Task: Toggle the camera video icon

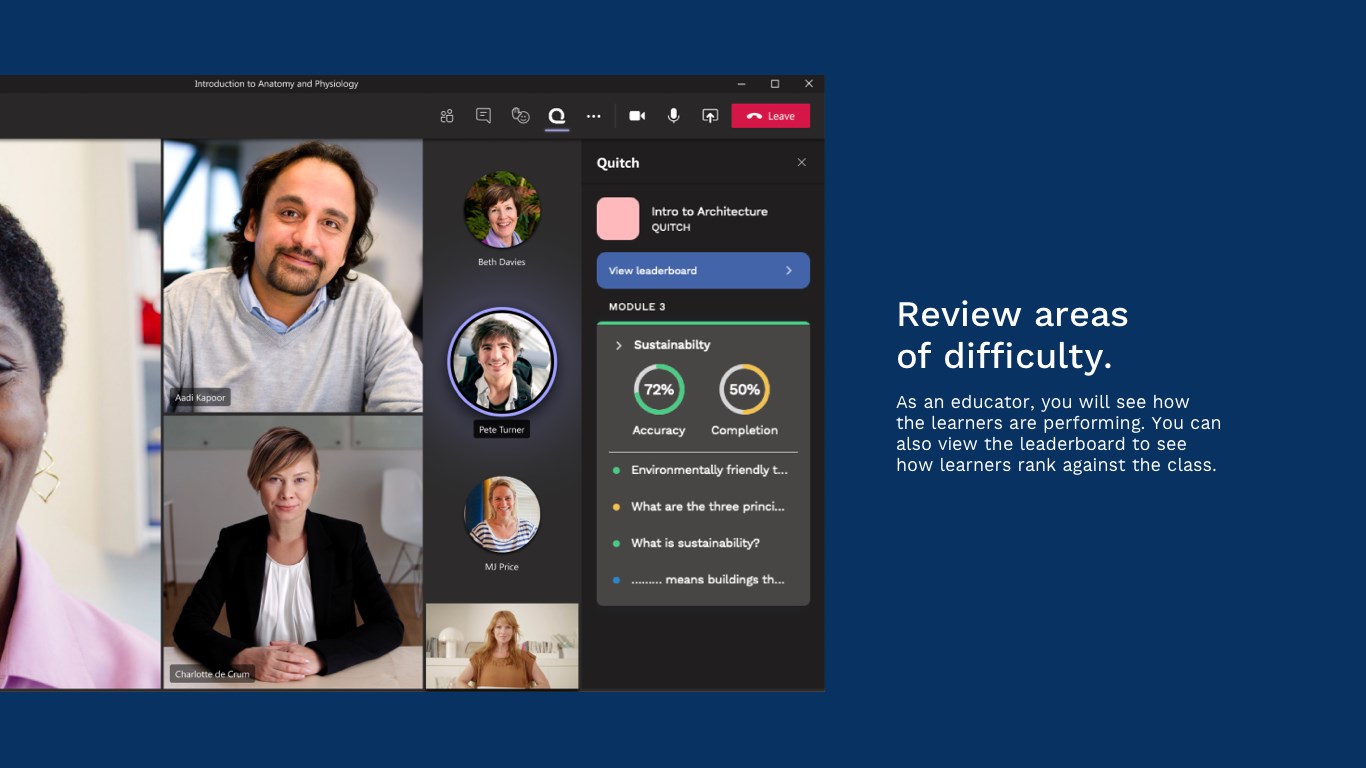Action: click(637, 116)
